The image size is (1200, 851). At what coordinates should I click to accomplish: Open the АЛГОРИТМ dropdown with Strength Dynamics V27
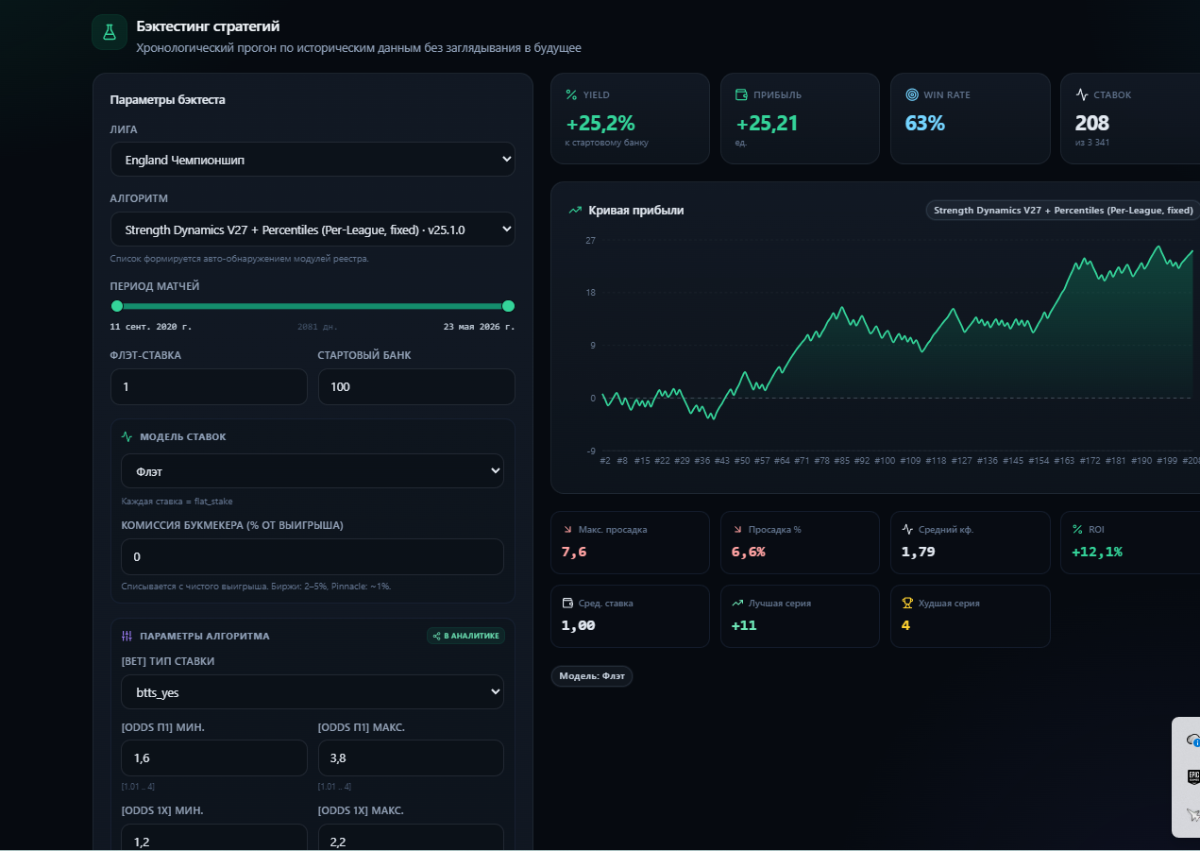coord(313,229)
